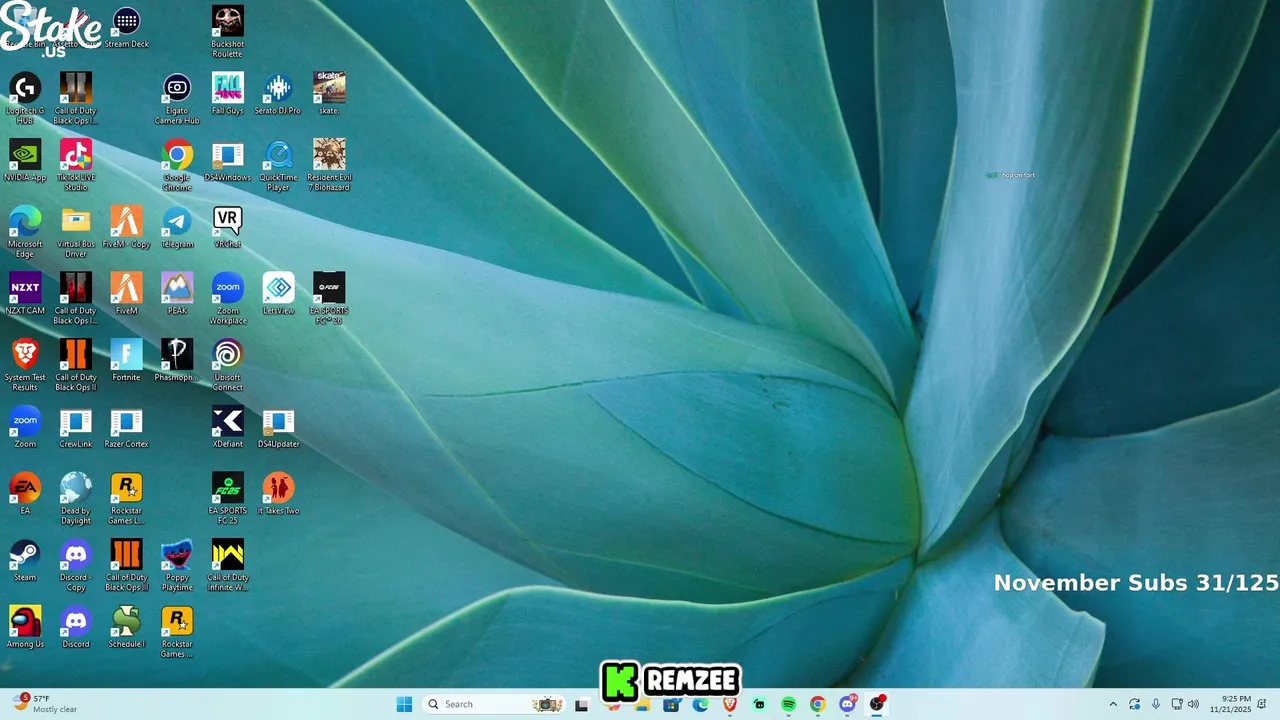Launch PEAK game shortcut
Image resolution: width=1280 pixels, height=720 pixels.
(x=177, y=294)
